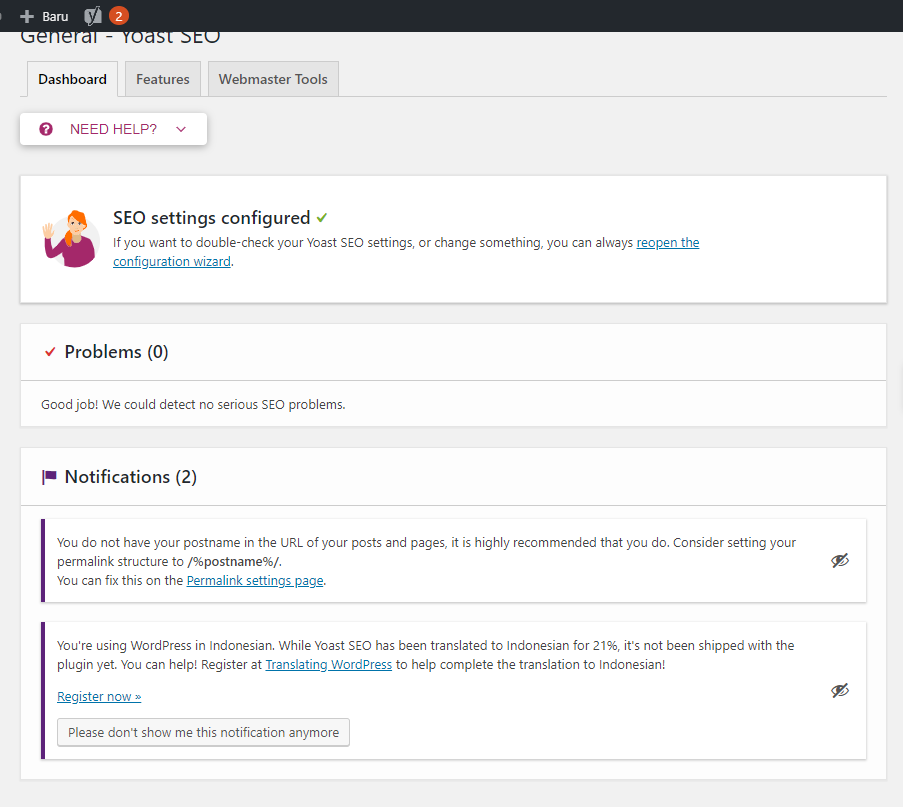
Task: Click the green checkmark after SEO settings configured
Action: tap(321, 218)
